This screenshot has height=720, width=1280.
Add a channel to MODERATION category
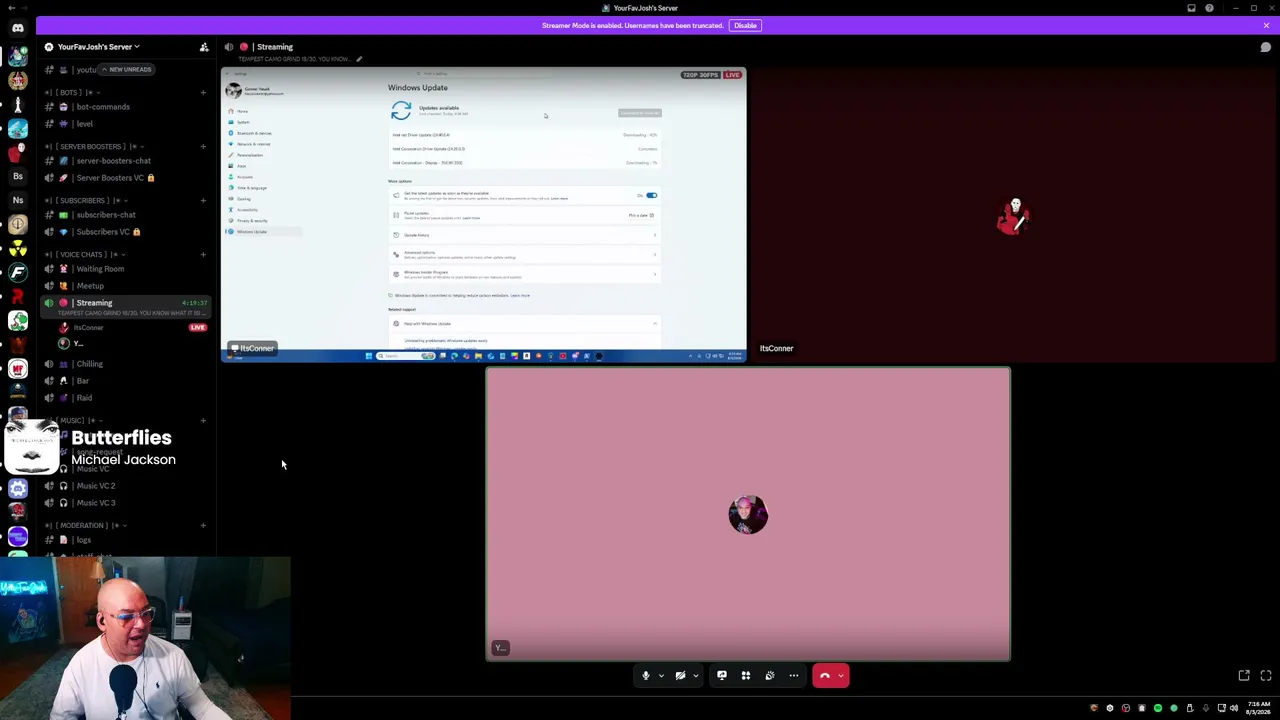(203, 525)
